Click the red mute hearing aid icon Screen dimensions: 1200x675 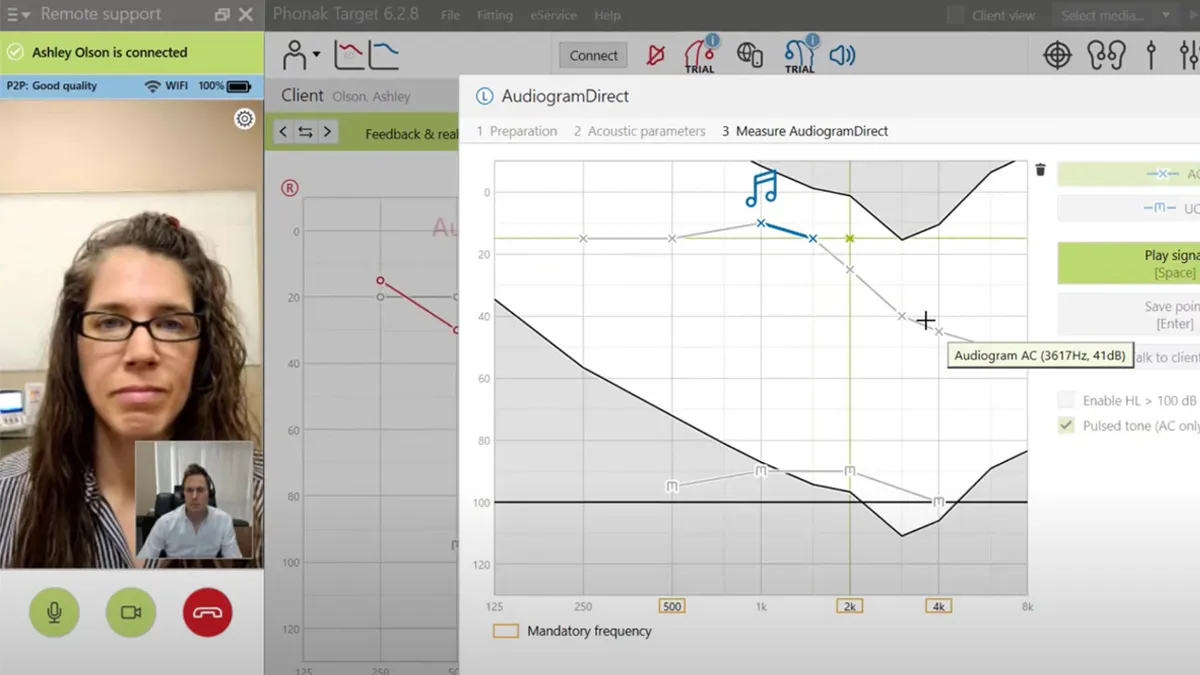point(656,55)
